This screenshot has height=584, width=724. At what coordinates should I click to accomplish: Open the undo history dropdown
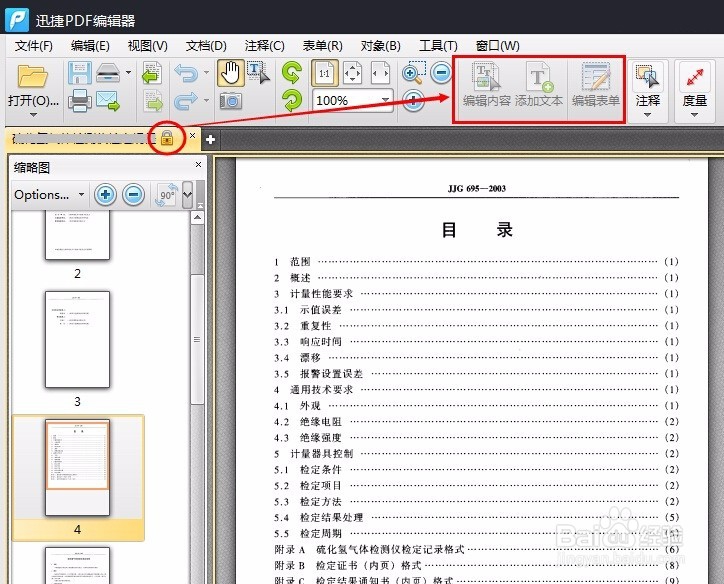coord(206,72)
